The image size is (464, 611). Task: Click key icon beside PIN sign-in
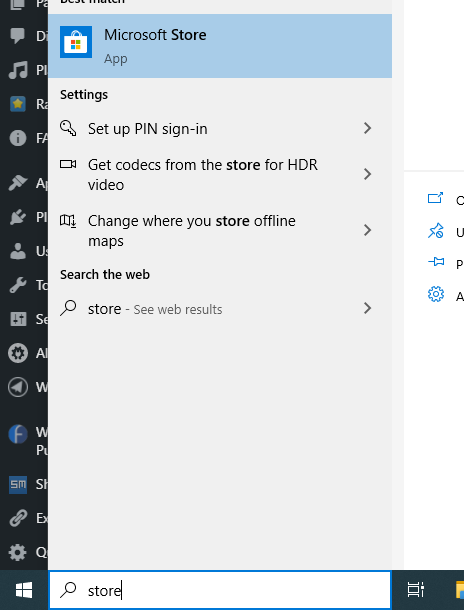[x=68, y=128]
